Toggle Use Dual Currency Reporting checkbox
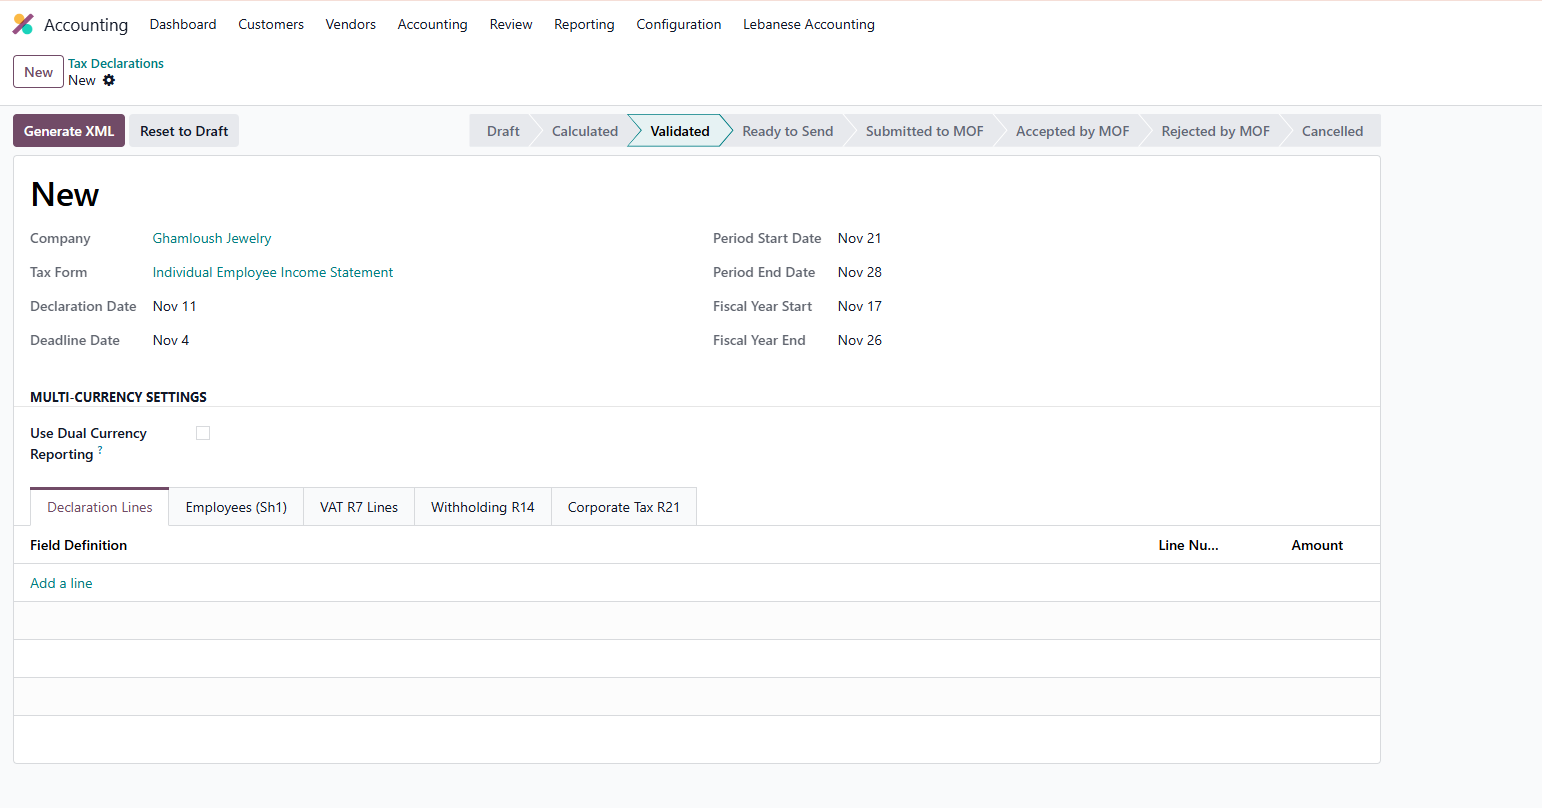This screenshot has width=1542, height=808. point(203,433)
